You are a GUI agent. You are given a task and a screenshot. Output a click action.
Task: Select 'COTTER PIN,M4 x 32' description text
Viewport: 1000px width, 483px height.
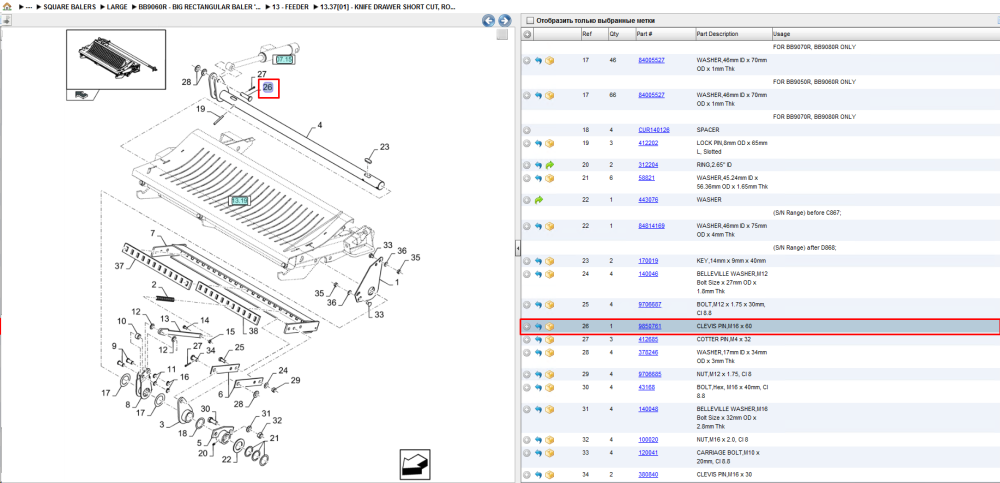(724, 339)
